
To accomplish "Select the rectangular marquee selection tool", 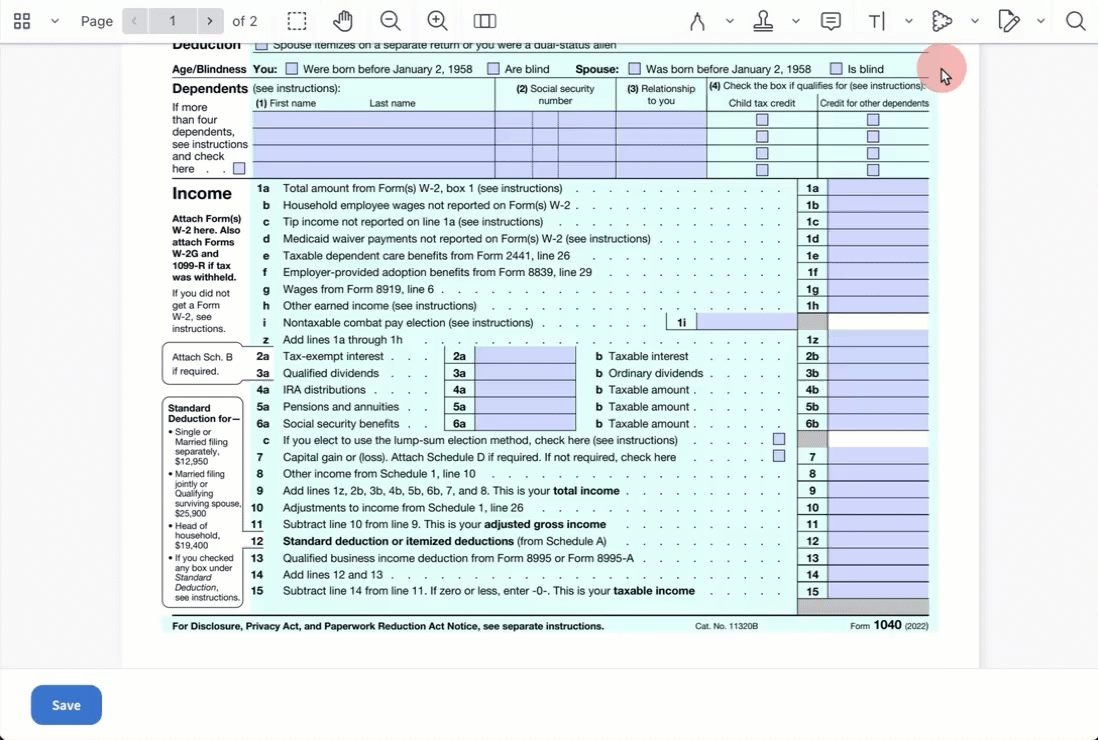I will [x=297, y=21].
